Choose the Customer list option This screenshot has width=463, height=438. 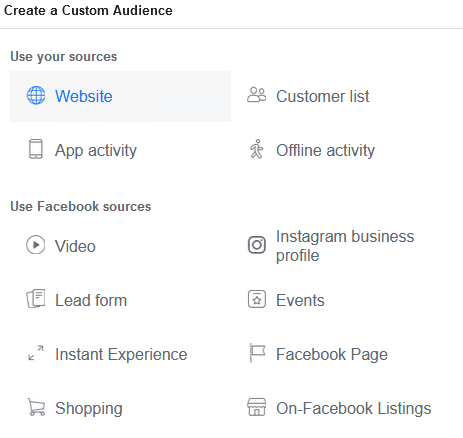(323, 96)
